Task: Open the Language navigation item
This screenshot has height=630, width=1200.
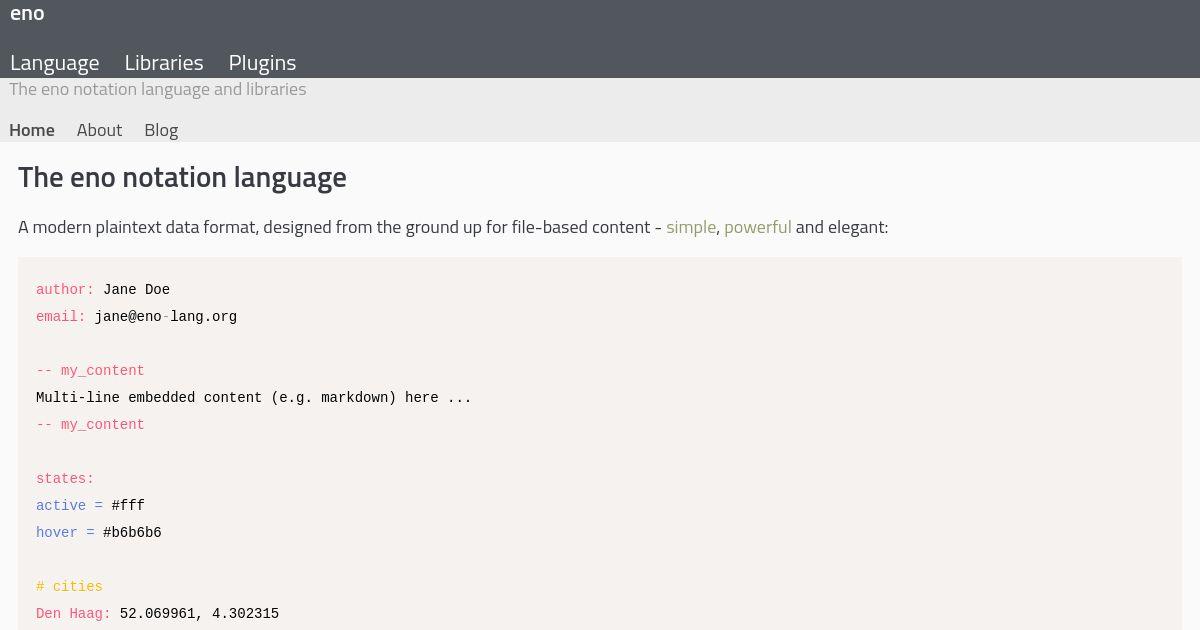Action: [x=55, y=62]
